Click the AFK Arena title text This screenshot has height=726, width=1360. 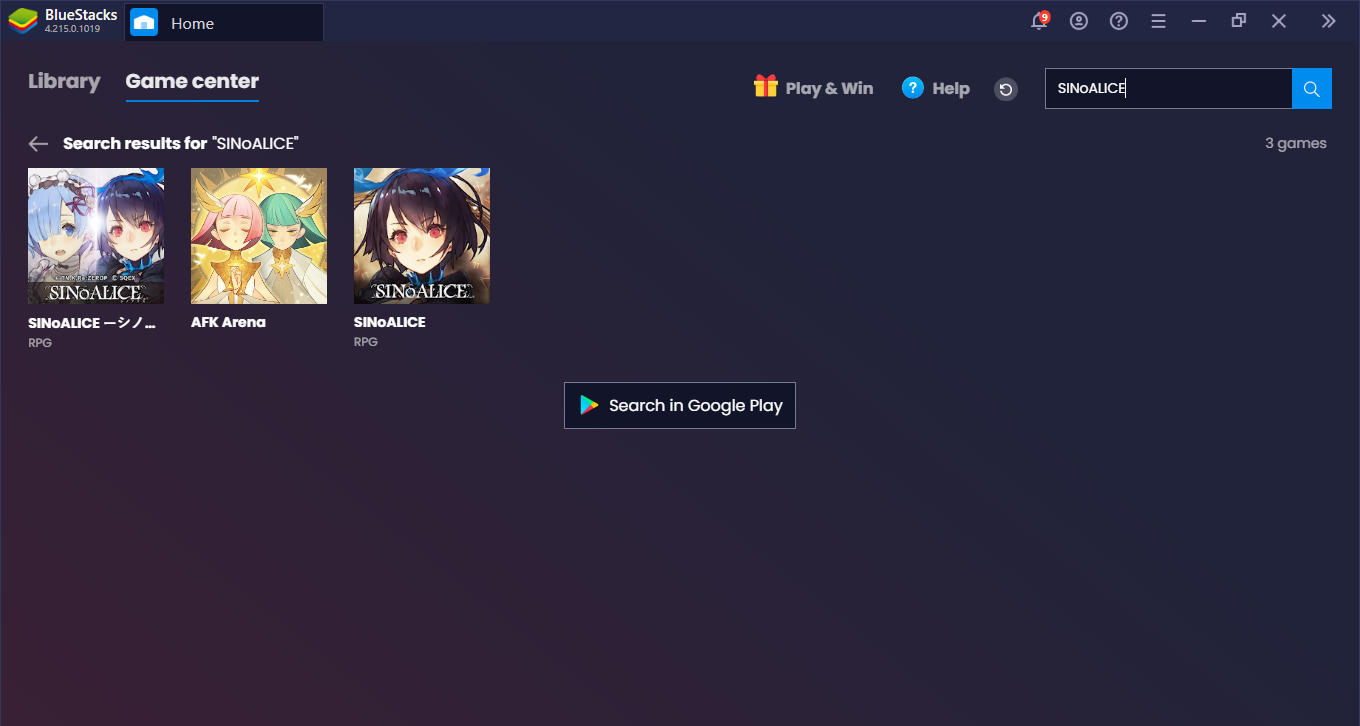(x=228, y=322)
